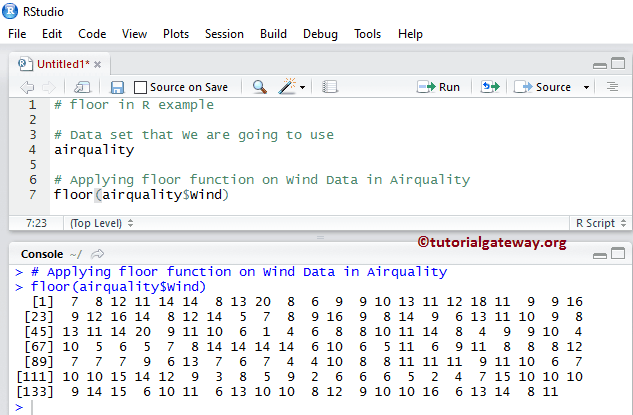This screenshot has width=633, height=415.
Task: Click the comment '# floor in R example'
Action: [x=134, y=105]
